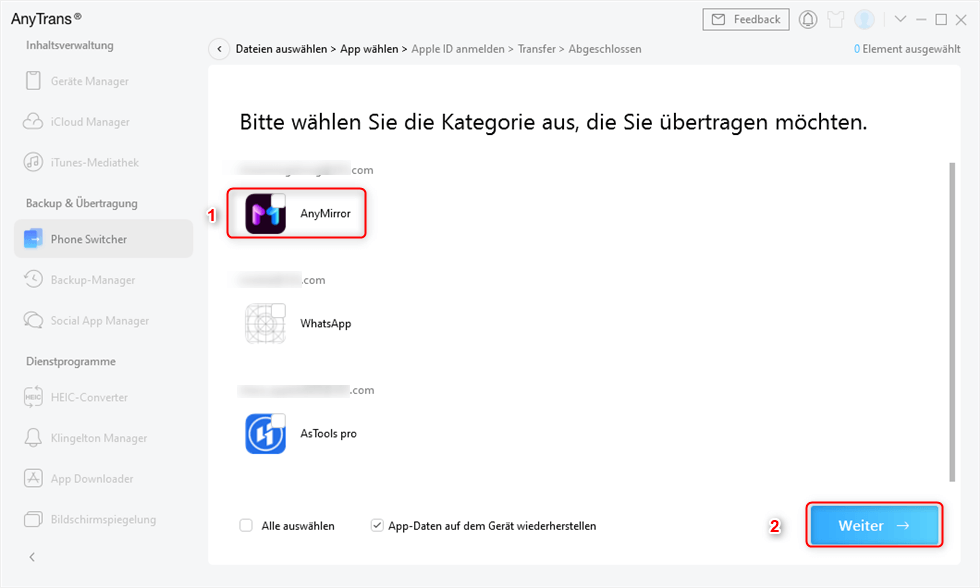The image size is (980, 588).
Task: Open the notifications bell
Action: click(808, 19)
